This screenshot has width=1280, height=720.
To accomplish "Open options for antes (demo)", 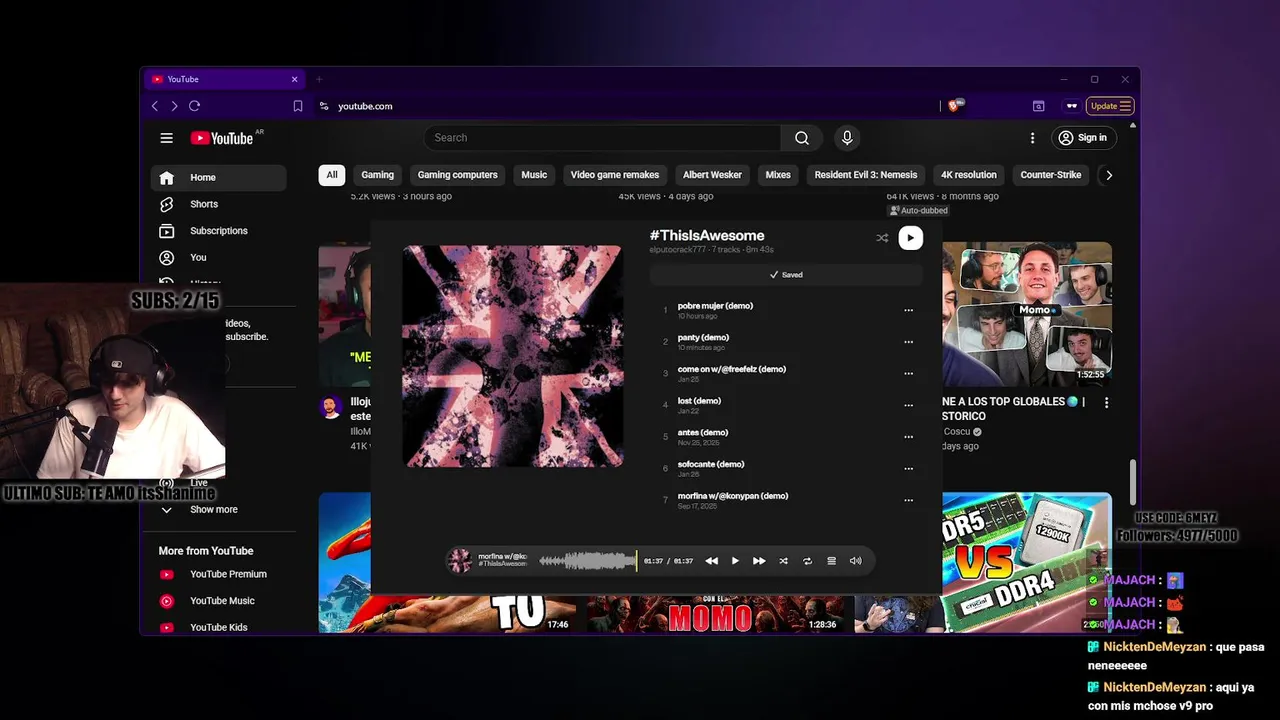I will coord(908,437).
